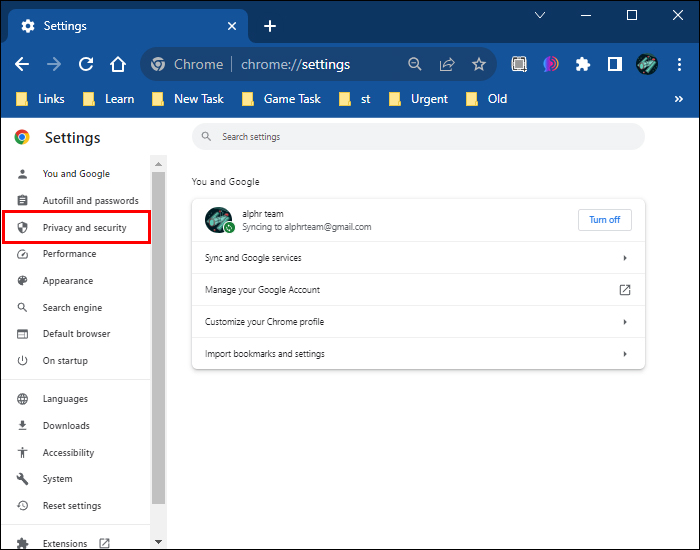Image resolution: width=700 pixels, height=550 pixels.
Task: Click the Search settings field
Action: [x=418, y=137]
